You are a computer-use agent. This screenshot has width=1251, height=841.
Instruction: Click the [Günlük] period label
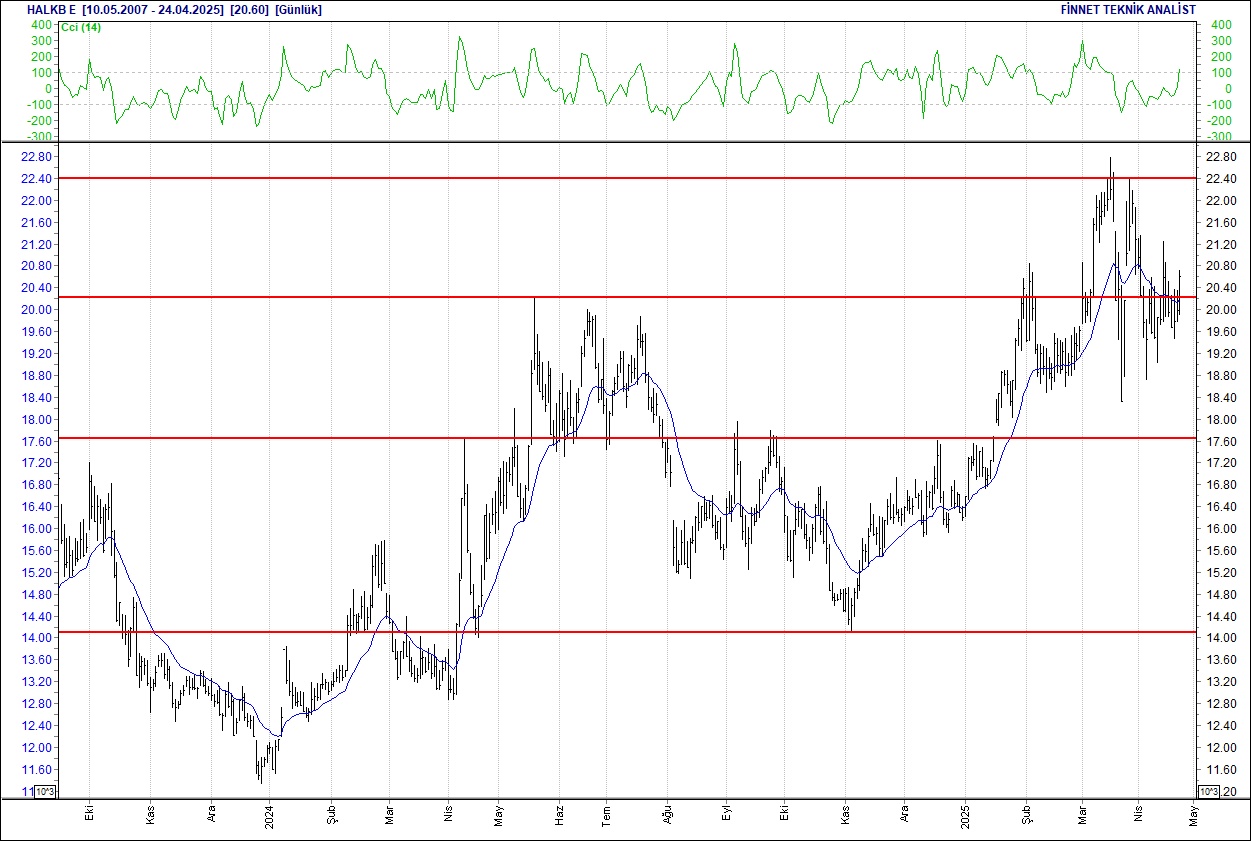[298, 10]
